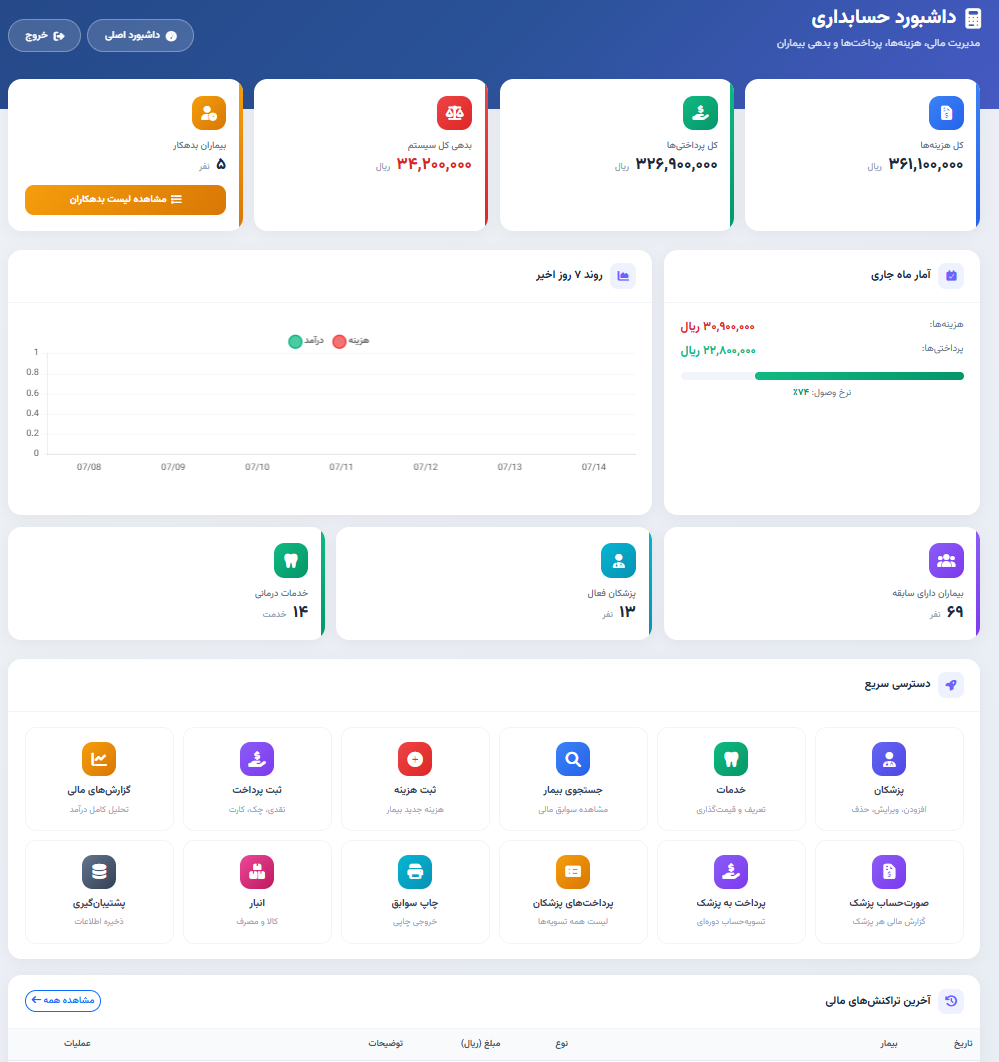The image size is (999, 1062).
Task: Toggle the درآمد series in chart legend
Action: pyautogui.click(x=306, y=341)
